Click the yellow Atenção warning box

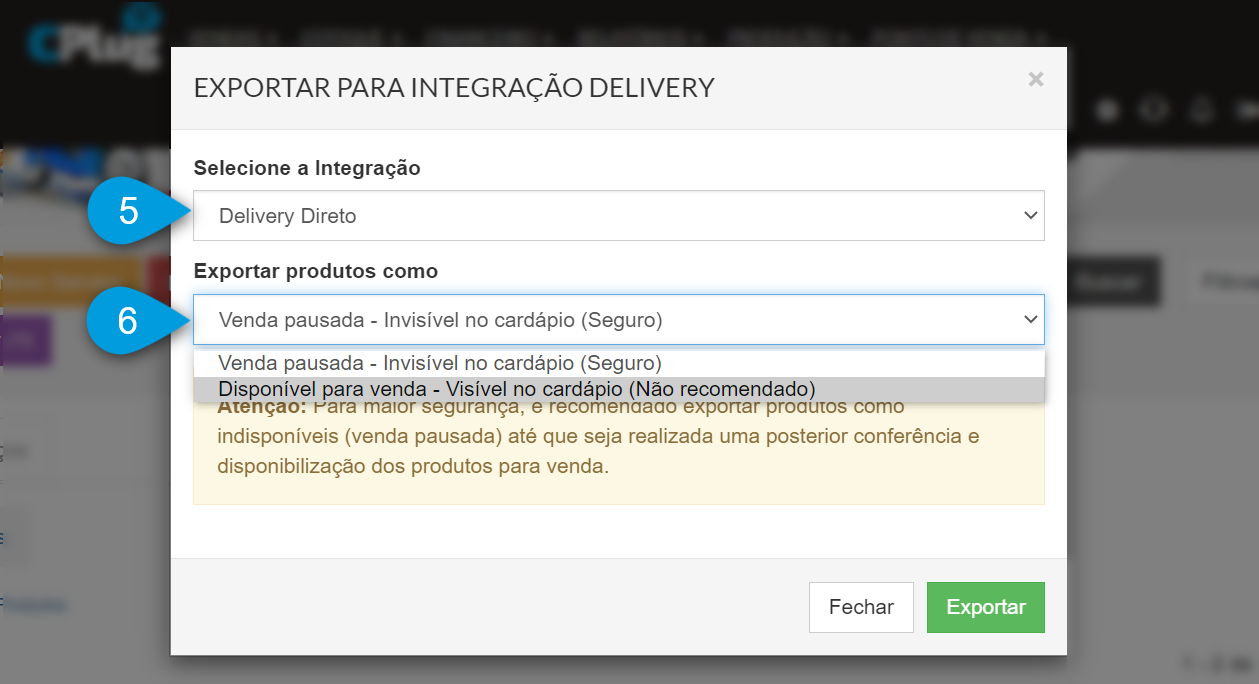[619, 441]
